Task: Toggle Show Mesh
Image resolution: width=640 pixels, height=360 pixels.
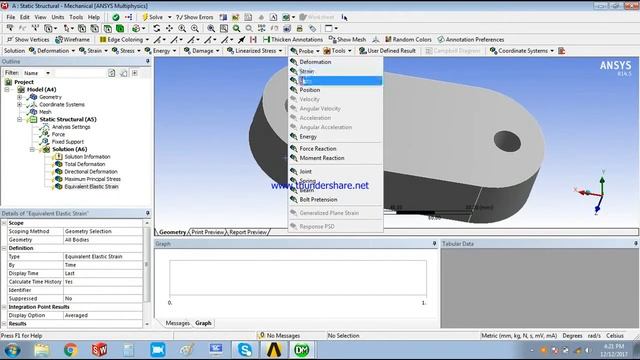Action: [x=347, y=40]
